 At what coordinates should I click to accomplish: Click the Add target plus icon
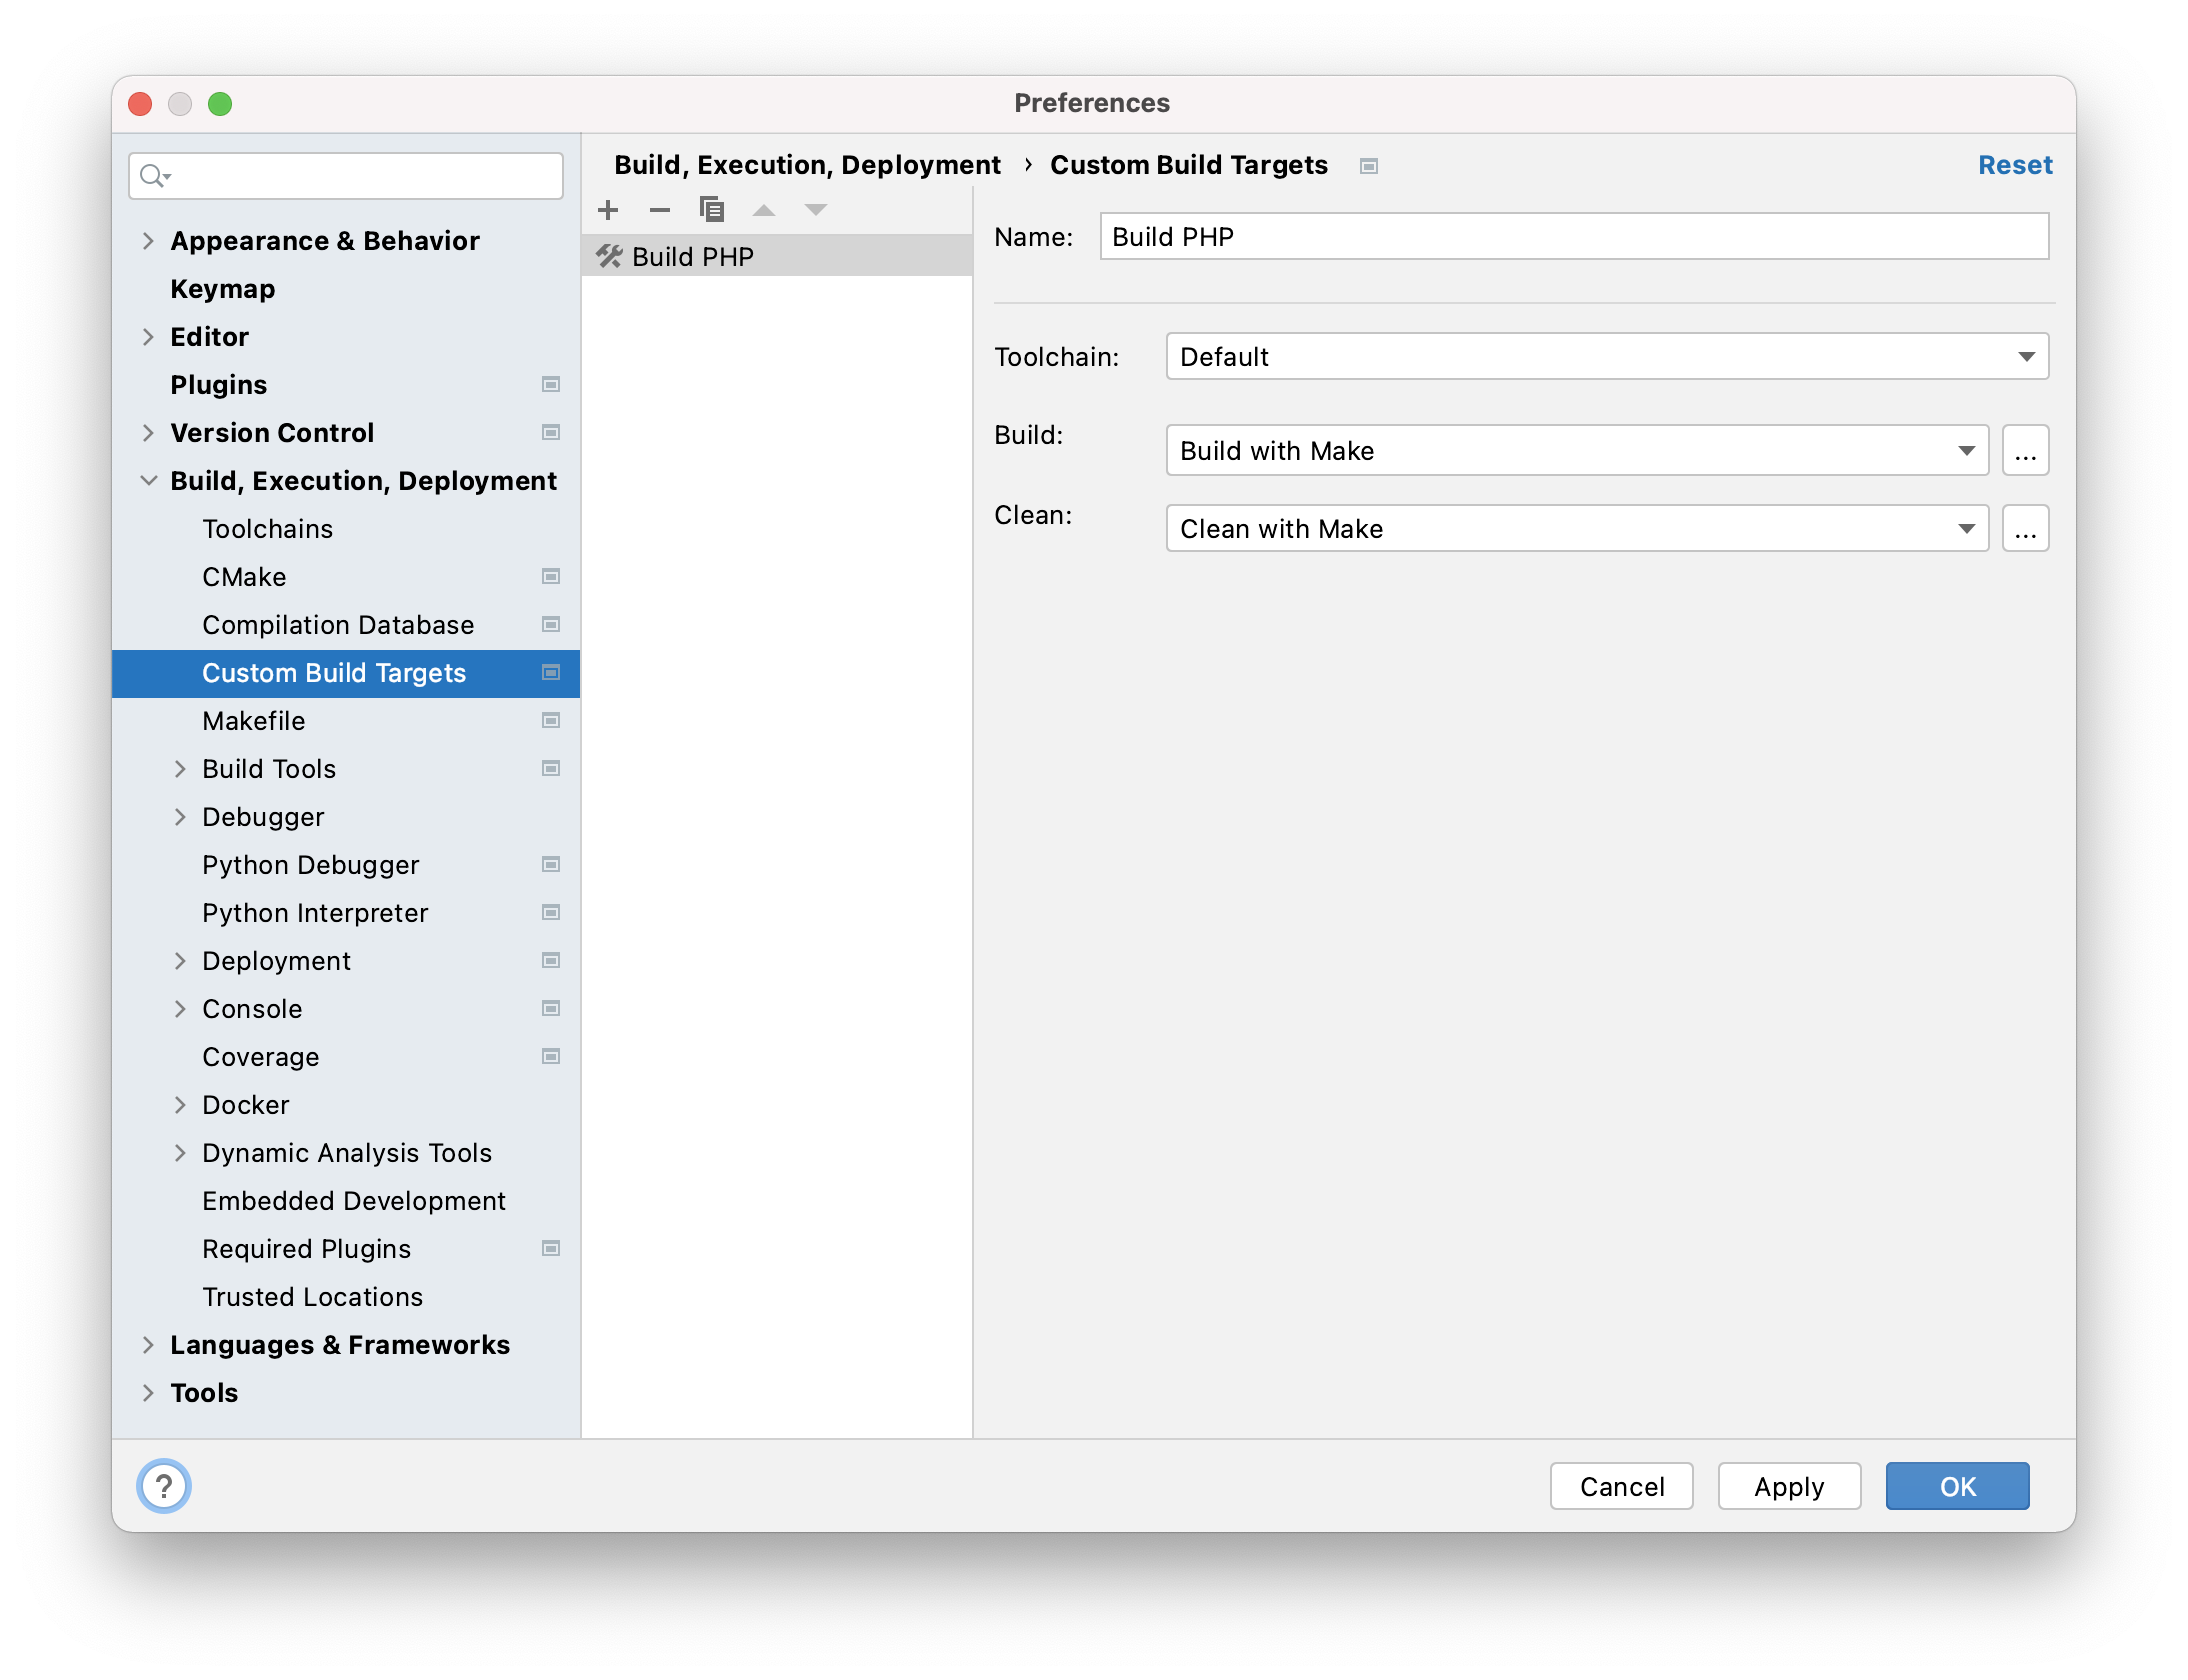[608, 210]
